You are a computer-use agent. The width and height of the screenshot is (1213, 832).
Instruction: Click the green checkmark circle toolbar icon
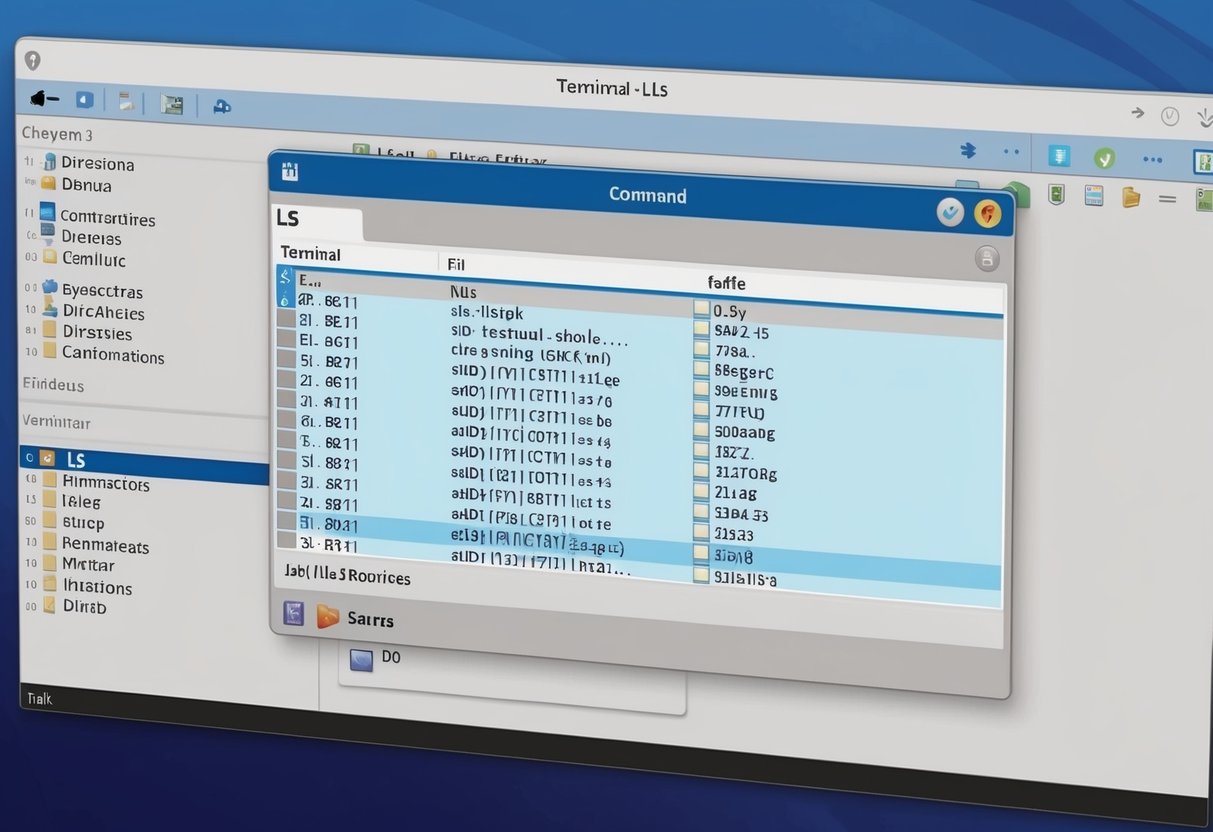tap(1104, 158)
